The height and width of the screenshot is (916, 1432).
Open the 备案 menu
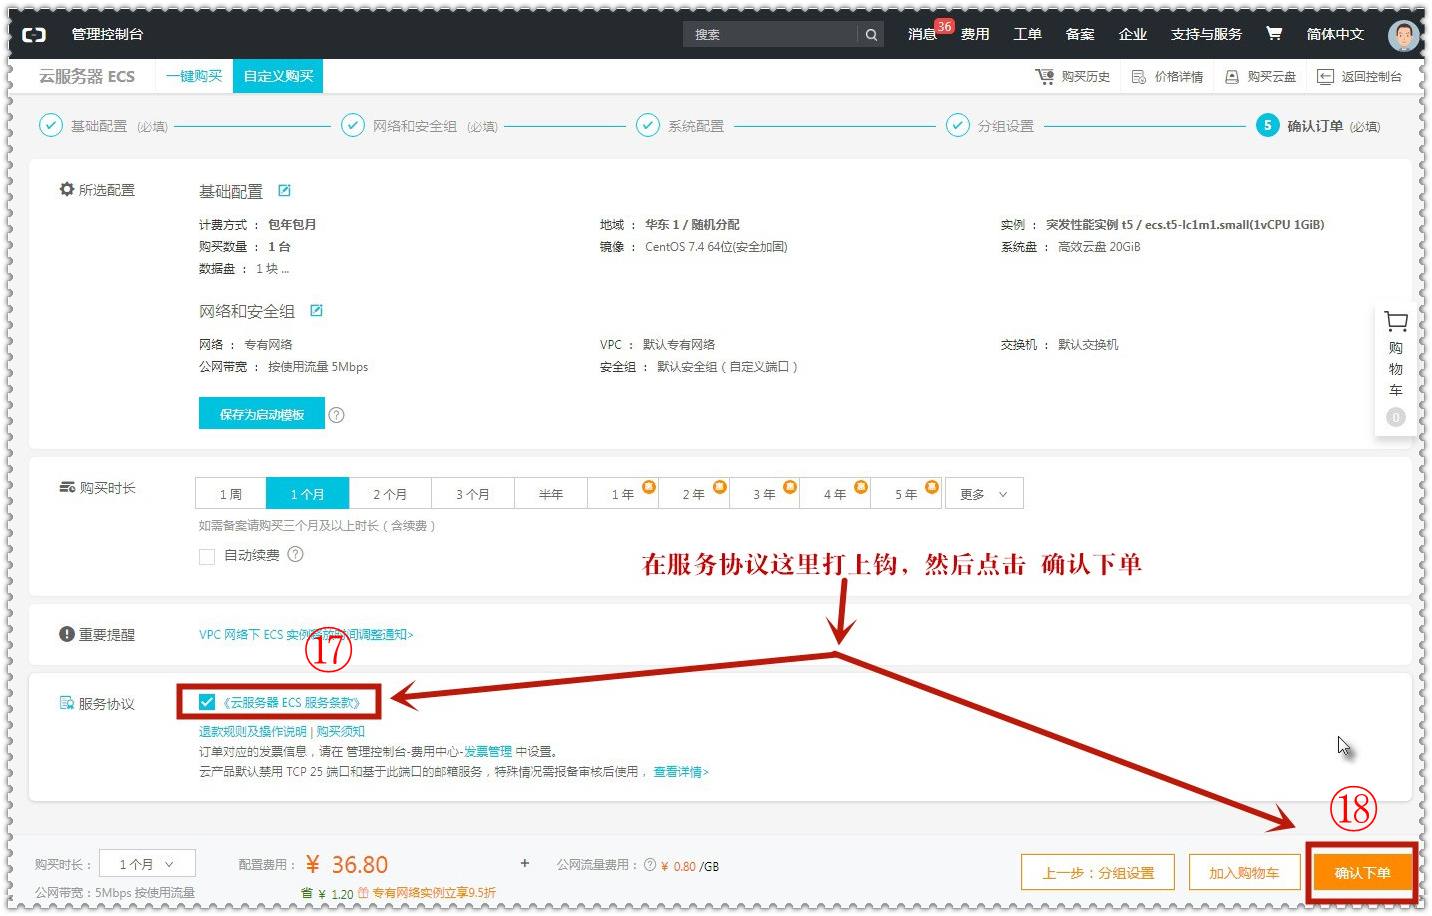coord(1080,34)
